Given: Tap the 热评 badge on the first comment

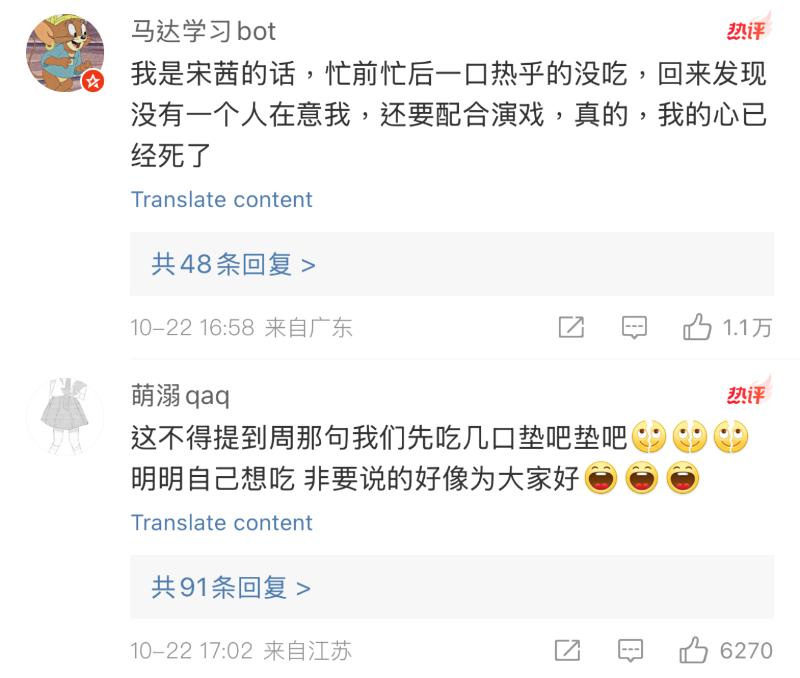Looking at the screenshot, I should point(745,31).
